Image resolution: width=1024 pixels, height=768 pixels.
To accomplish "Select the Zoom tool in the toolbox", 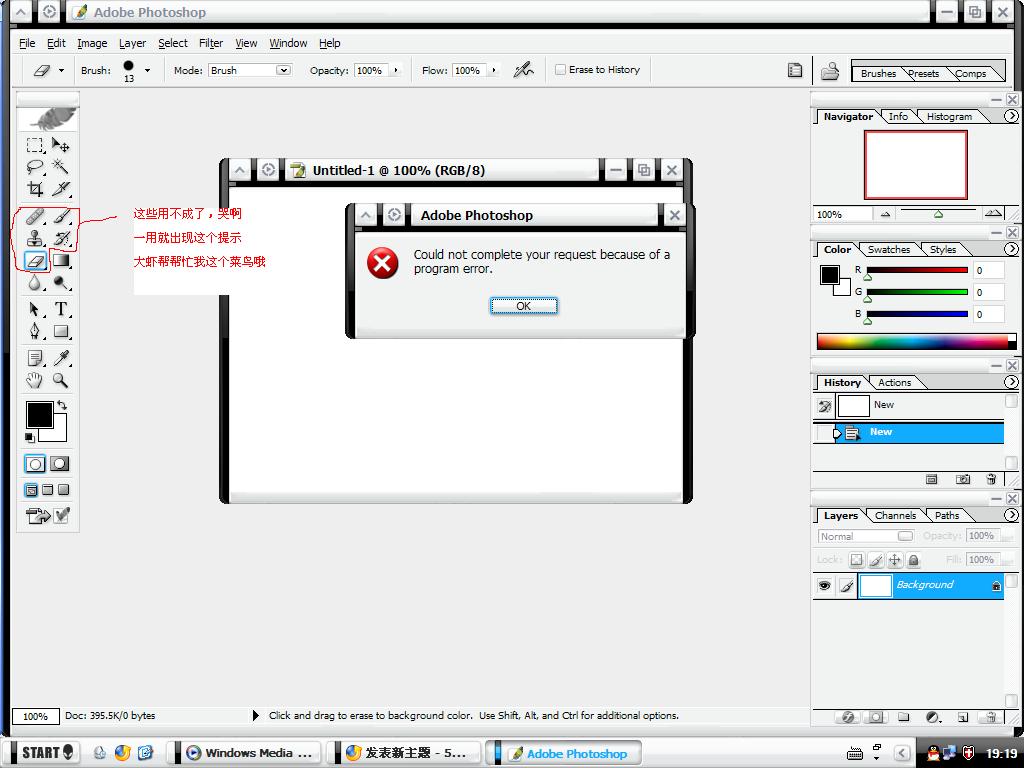I will pyautogui.click(x=61, y=380).
